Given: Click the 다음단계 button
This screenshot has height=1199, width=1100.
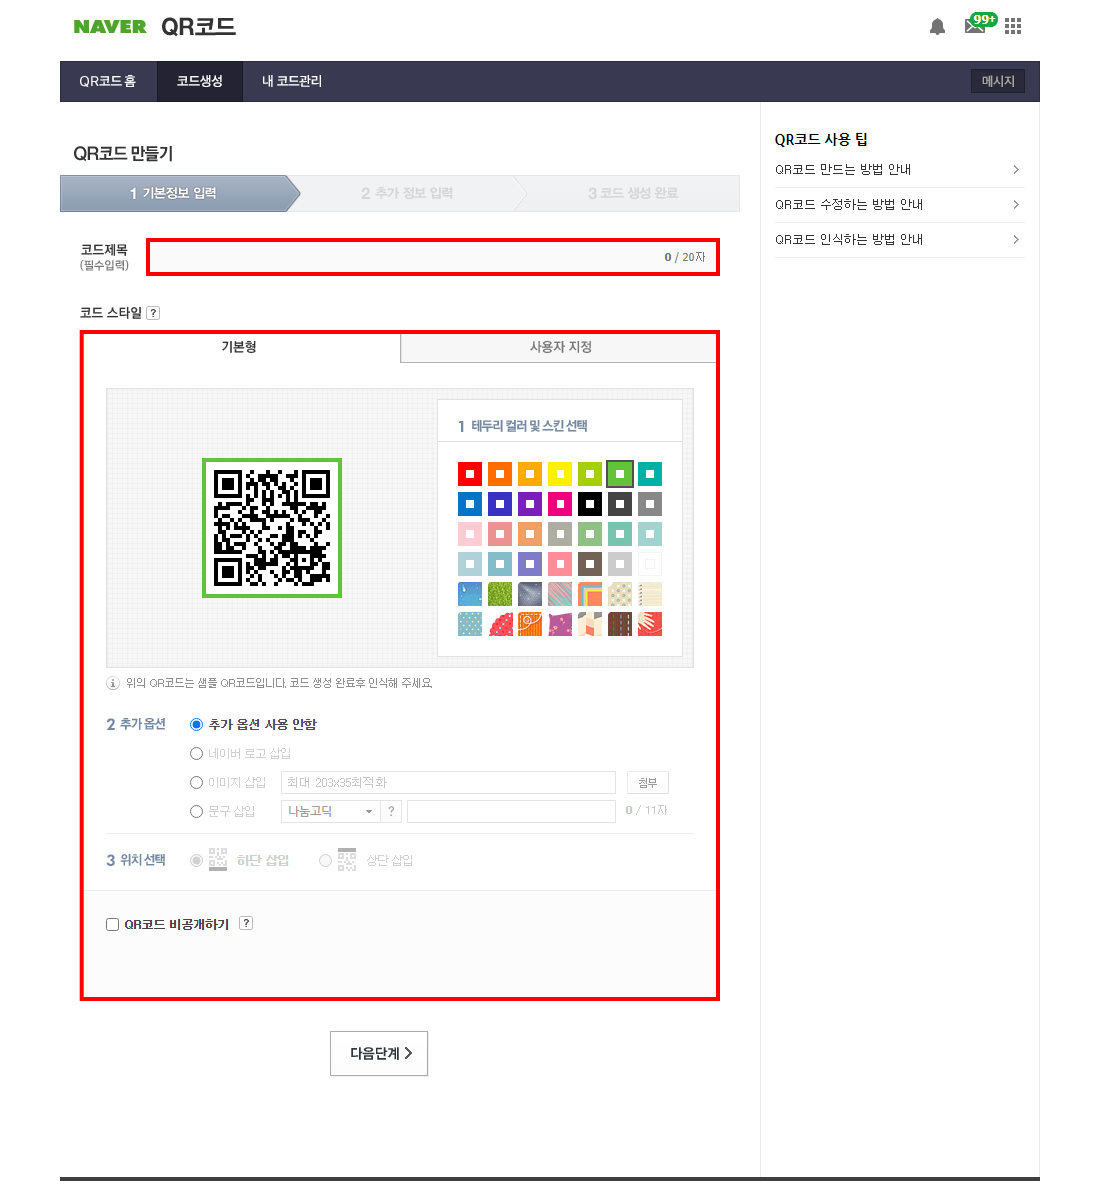Looking at the screenshot, I should pyautogui.click(x=379, y=1054).
